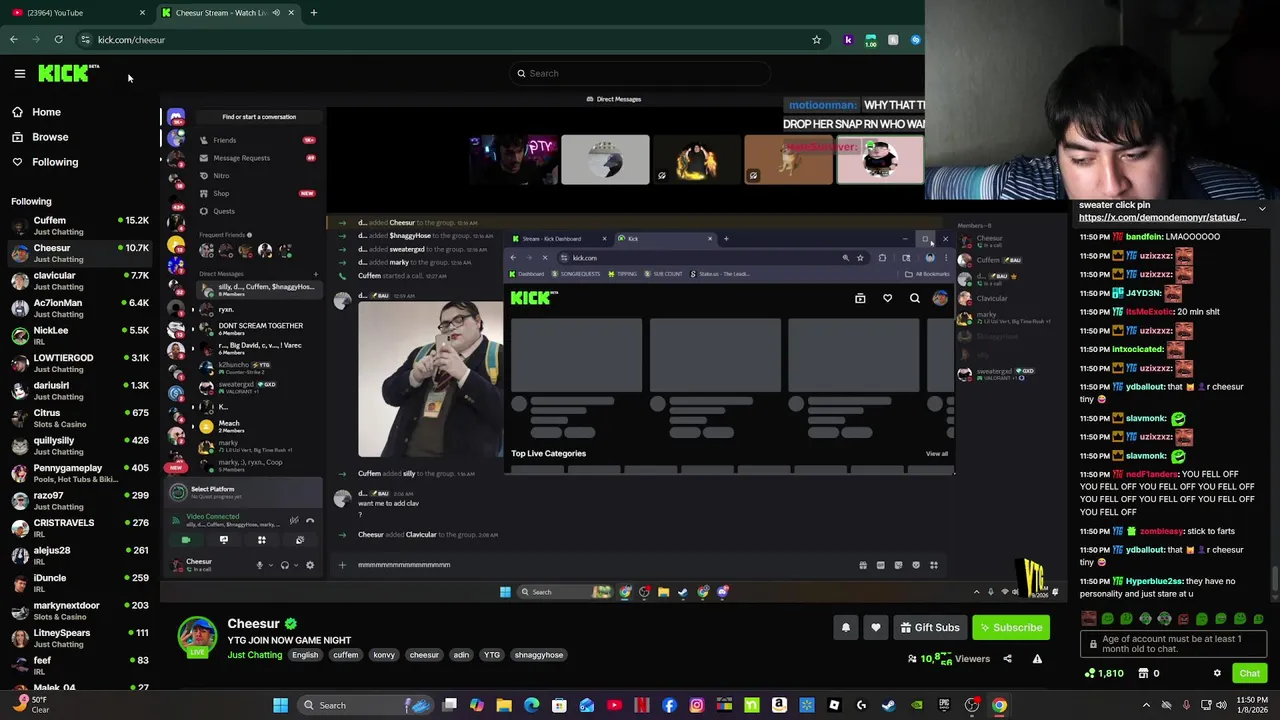Collapse the chat panel with top chevron

point(1262,209)
